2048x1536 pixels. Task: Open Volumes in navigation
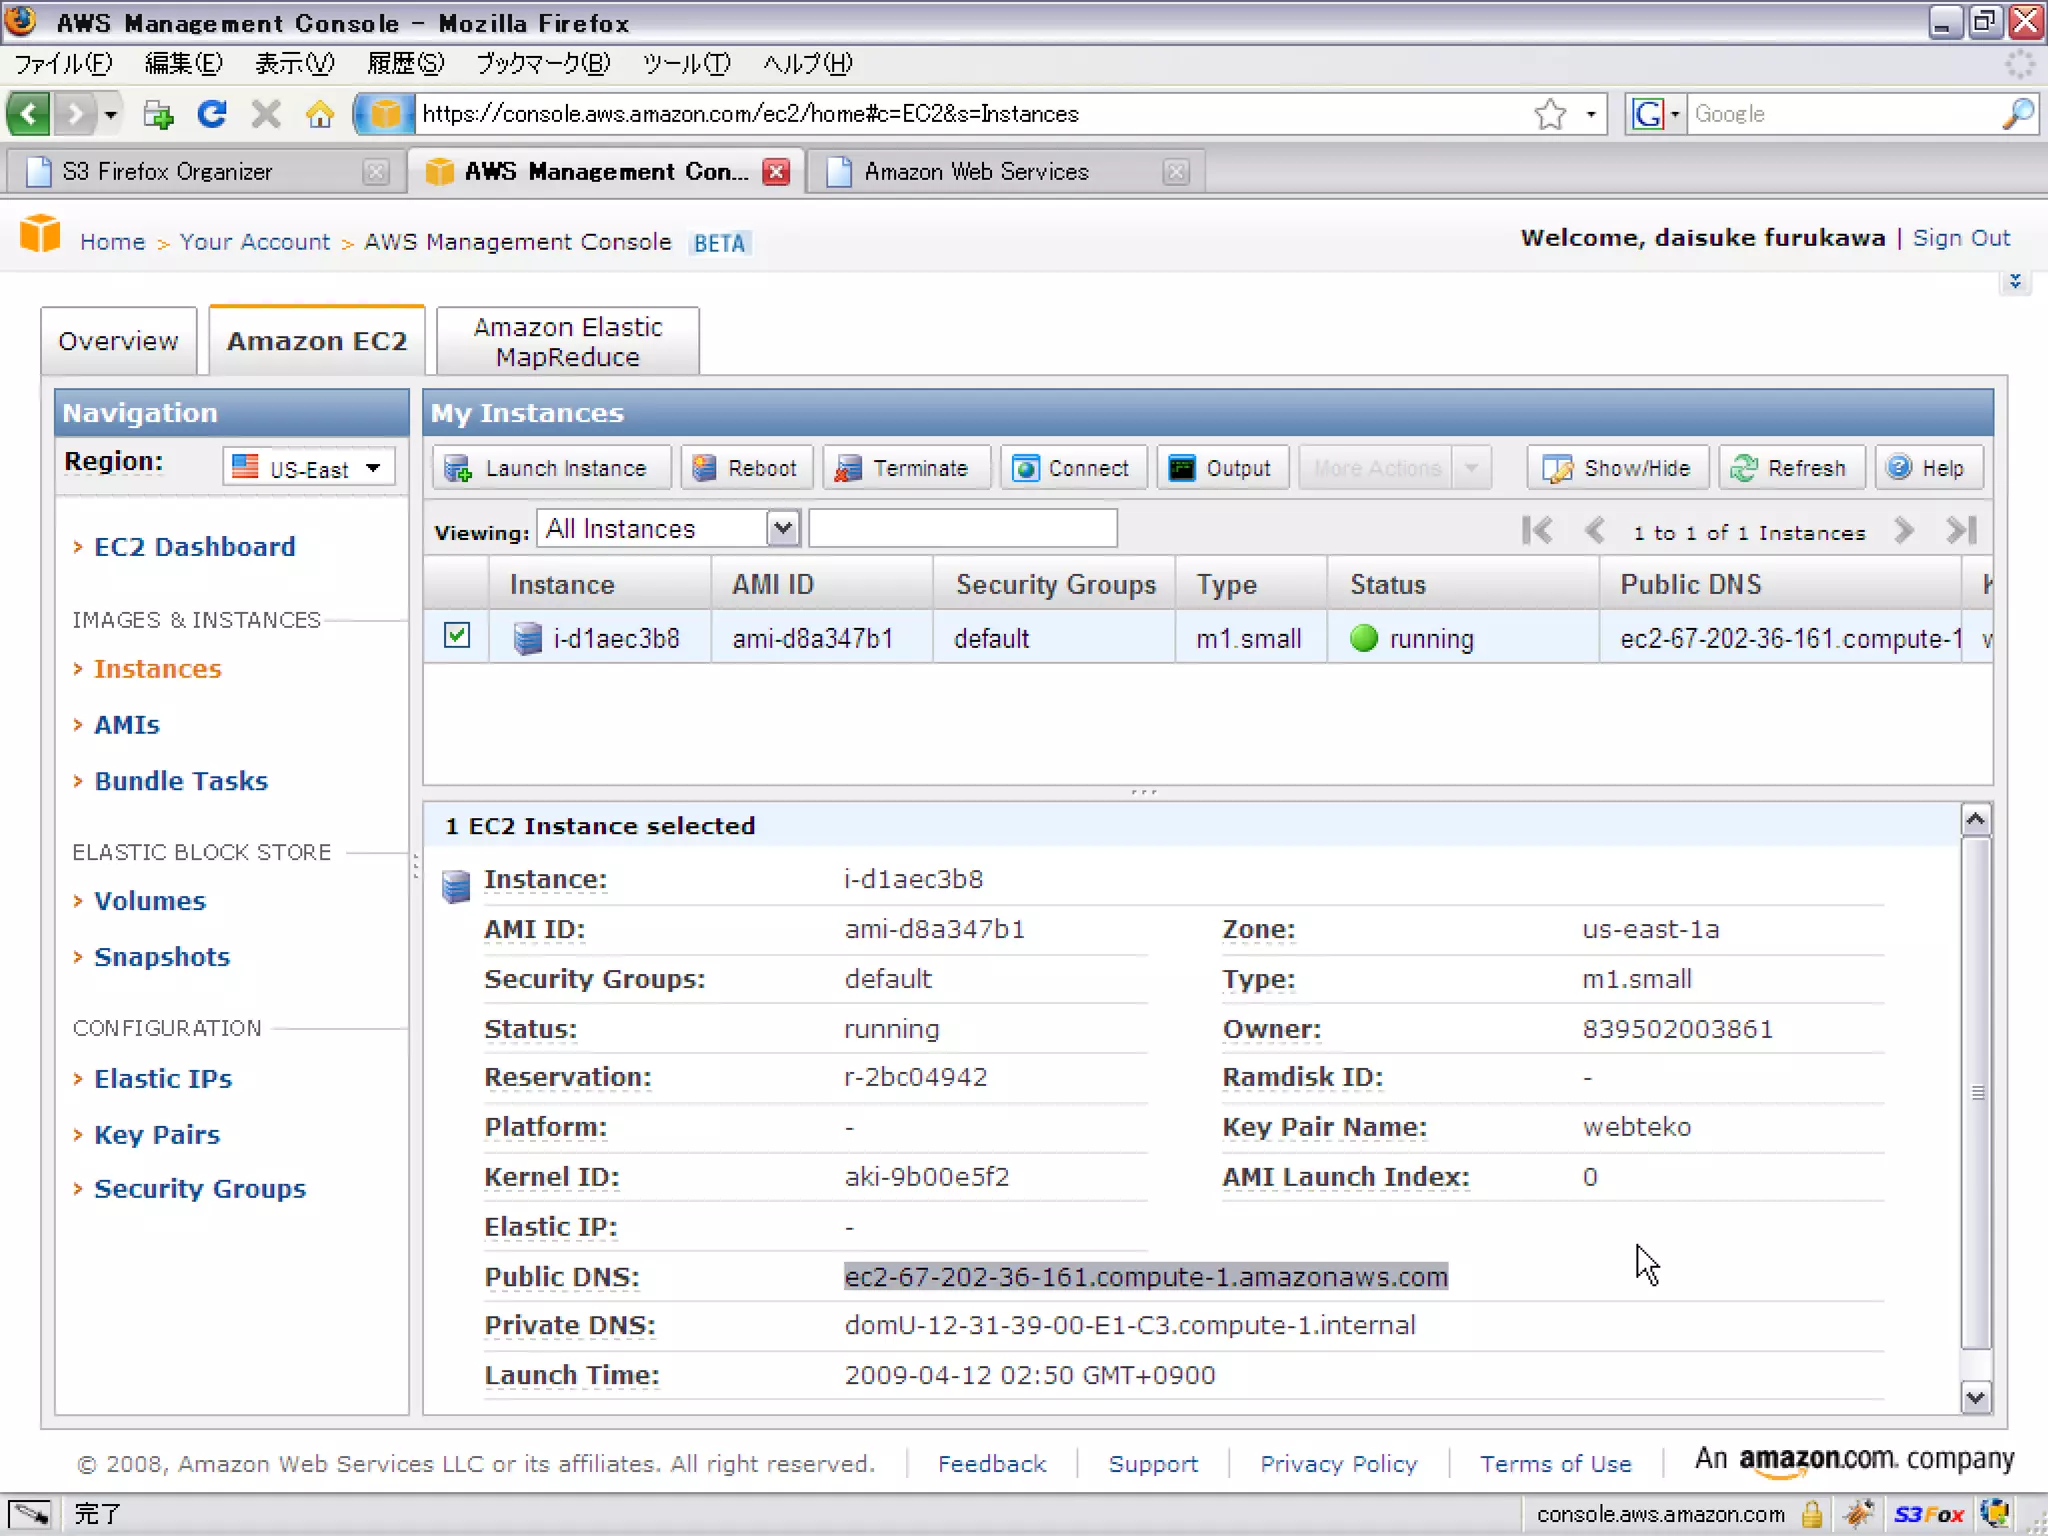[150, 901]
